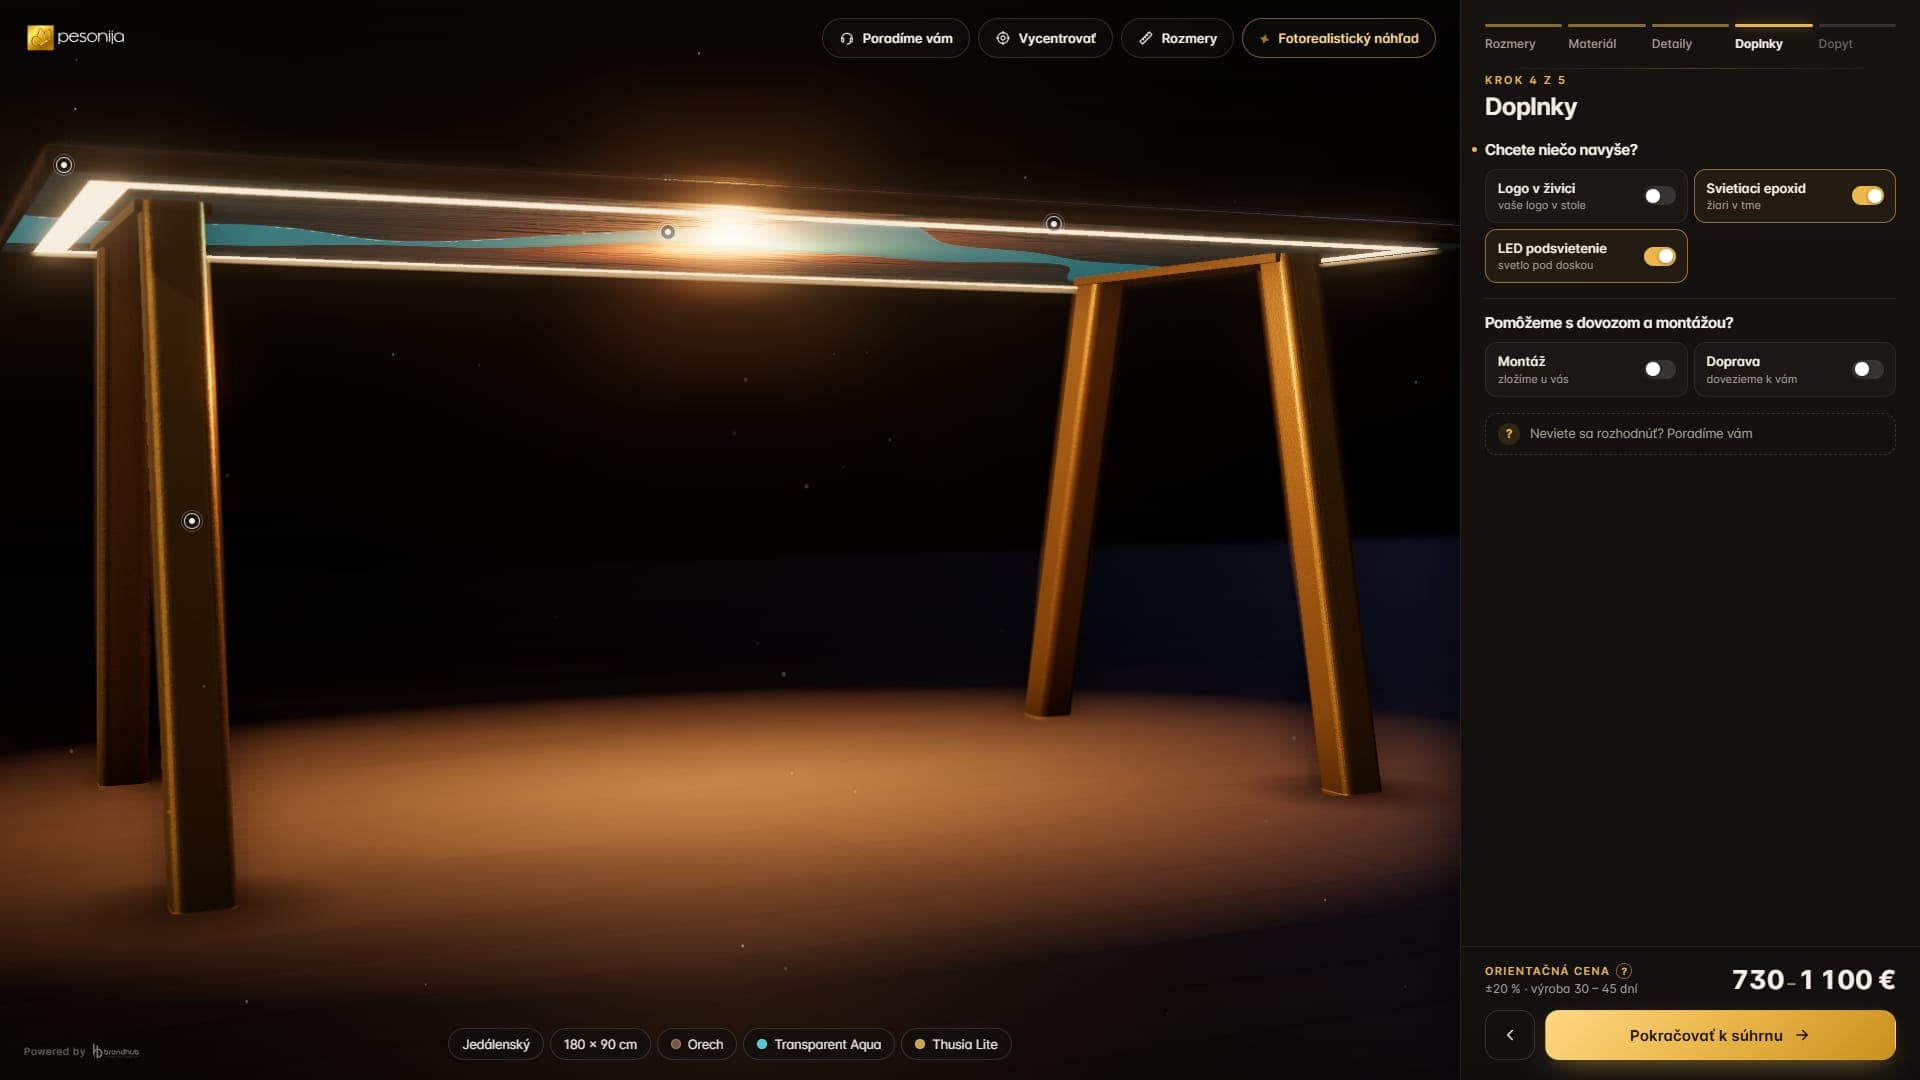Click the 730–1 100 € price text
Viewport: 1920px width, 1080px height.
[1813, 980]
